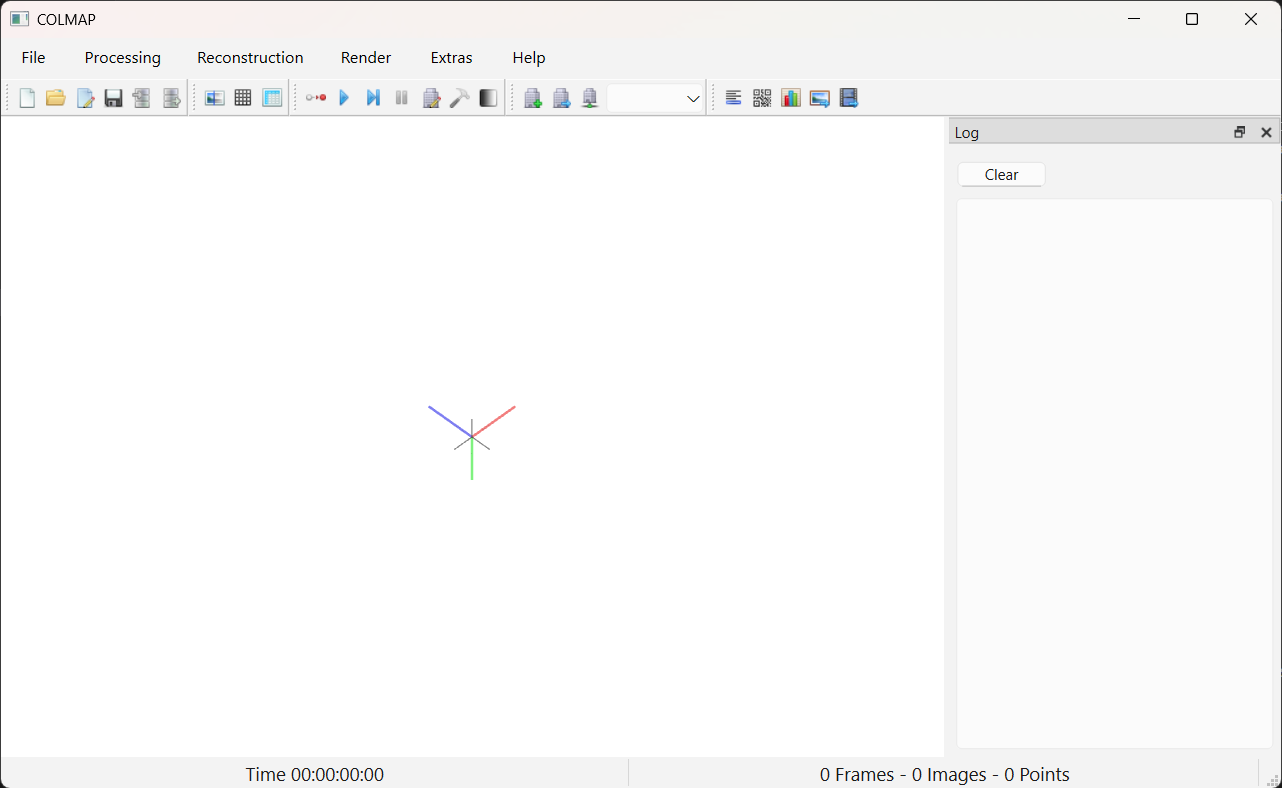Click the New project icon
The height and width of the screenshot is (788, 1282).
point(27,98)
